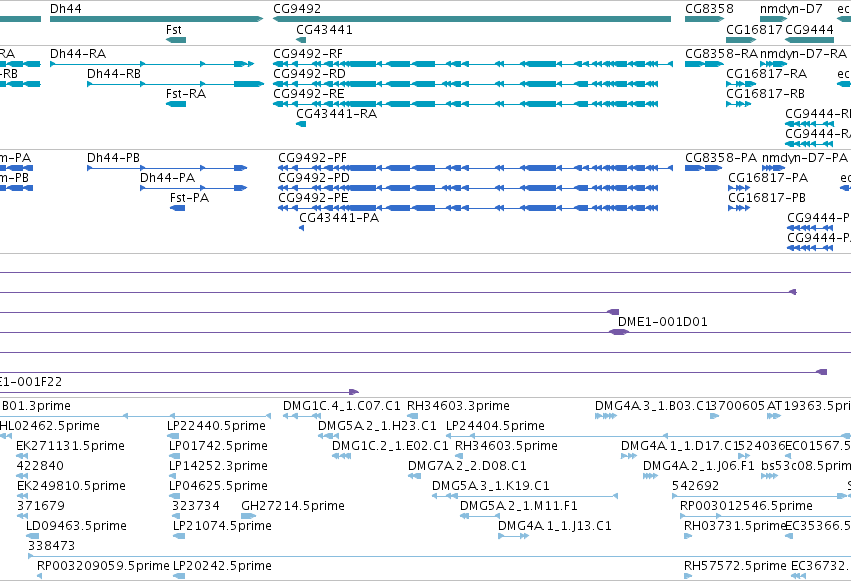Select the CG9492-RE transcript label
The height and width of the screenshot is (581, 851).
308,94
